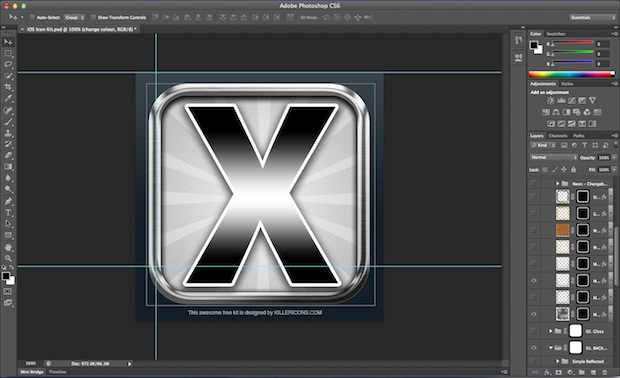
Task: Expand the Neon - Changeab... group
Action: click(x=557, y=183)
